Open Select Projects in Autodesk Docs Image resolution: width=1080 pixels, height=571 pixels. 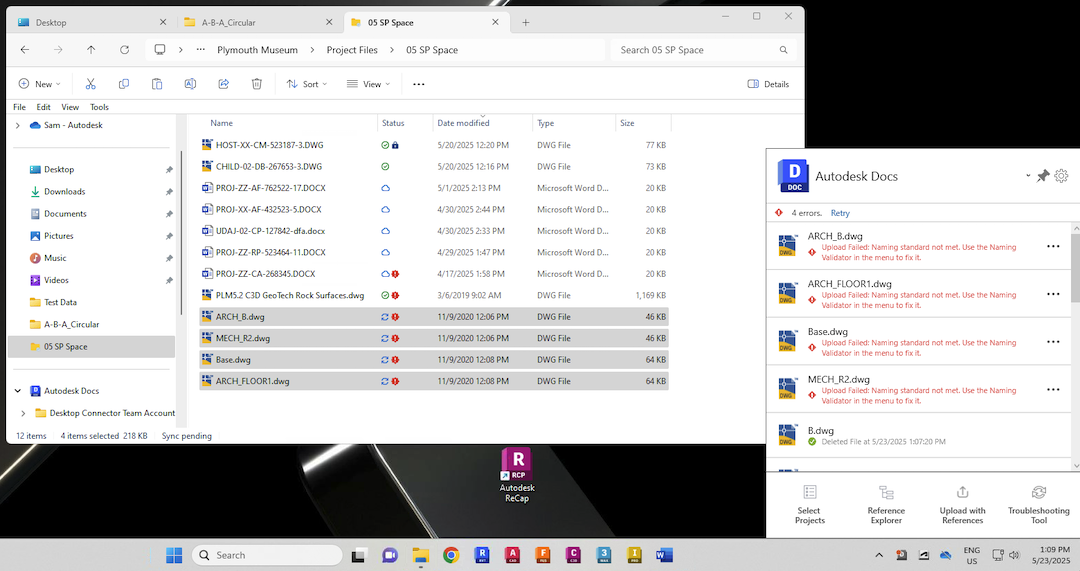click(x=809, y=505)
